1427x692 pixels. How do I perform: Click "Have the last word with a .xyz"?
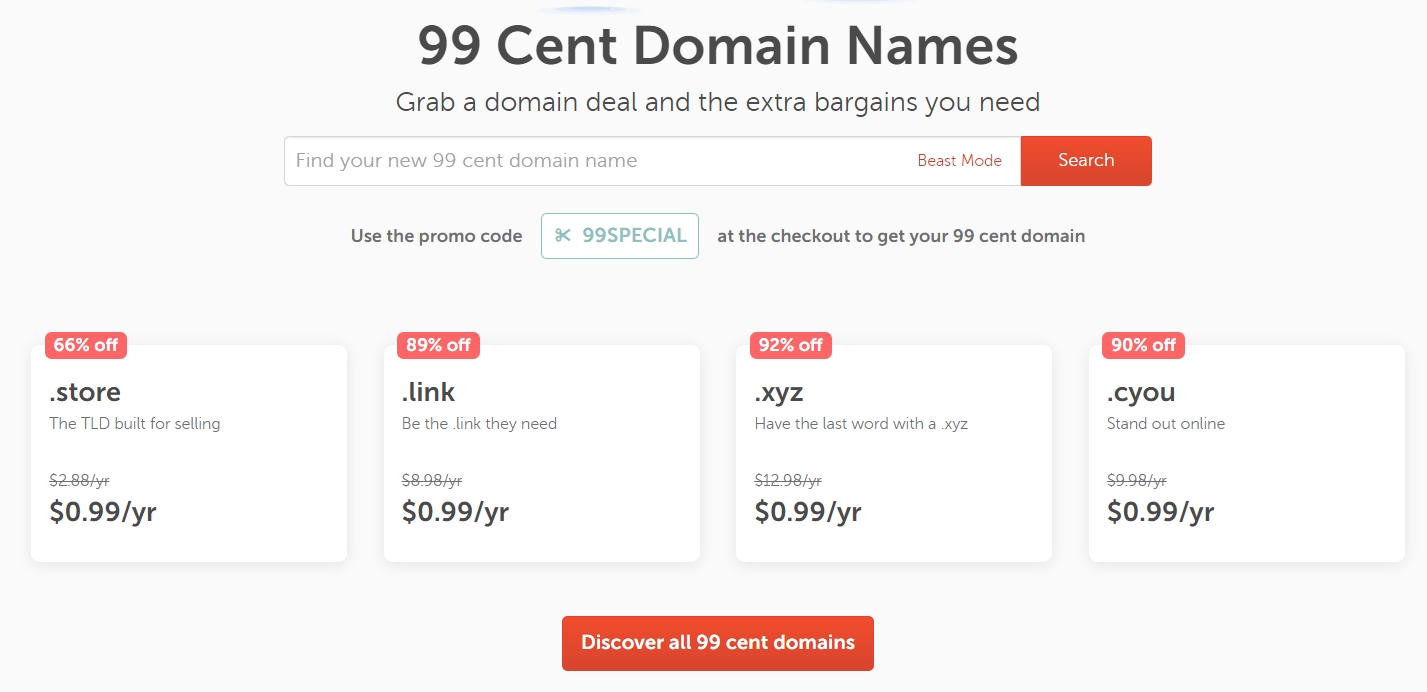coord(861,423)
